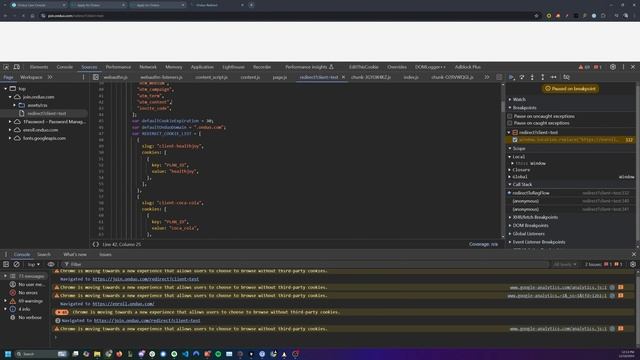Open console settings gear
640x360 pixels.
click(633, 264)
